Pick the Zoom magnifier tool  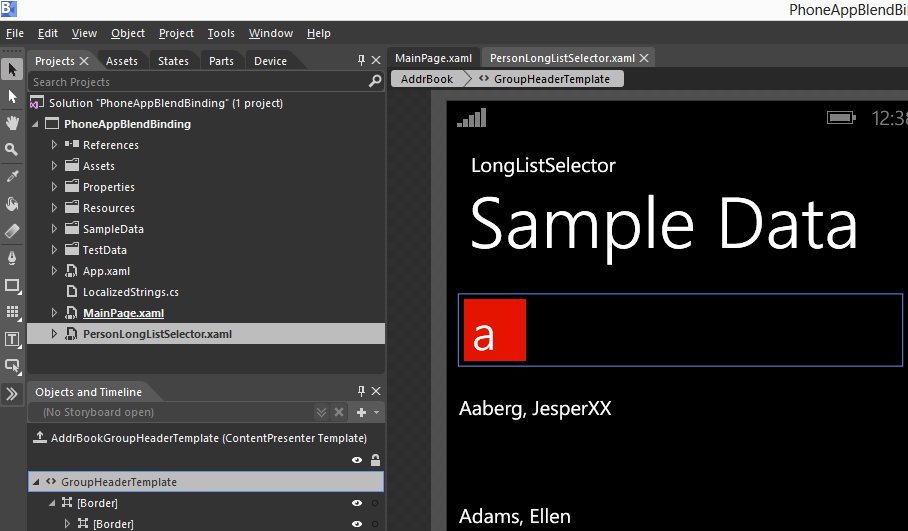[x=12, y=149]
